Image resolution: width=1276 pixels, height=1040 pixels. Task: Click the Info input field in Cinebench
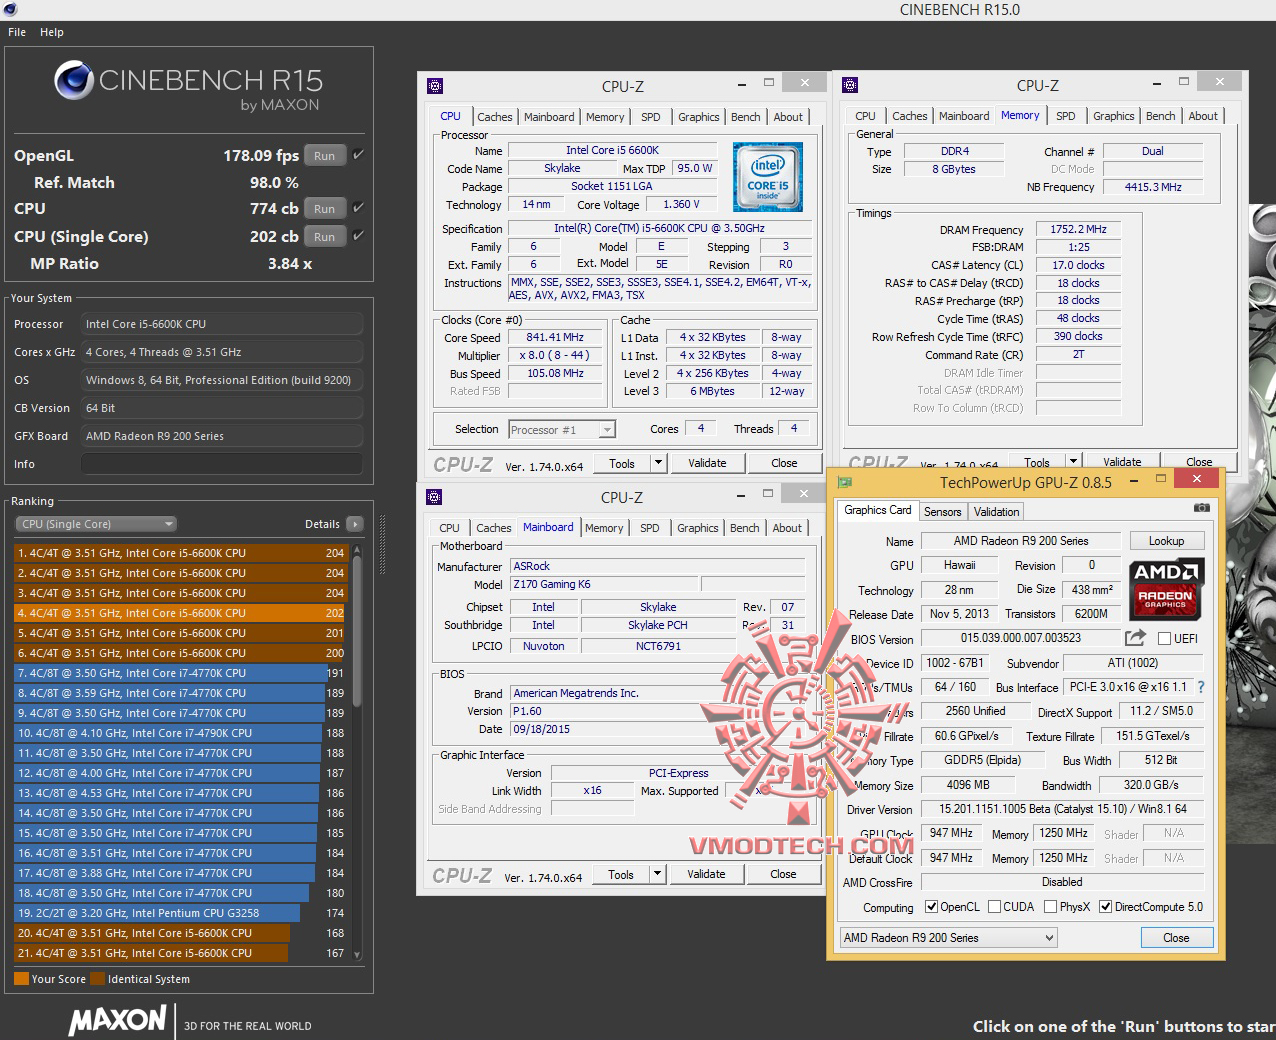click(222, 464)
